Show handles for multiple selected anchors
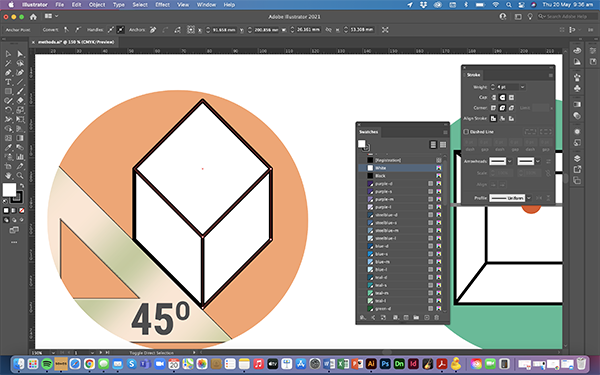Viewport: 600px width, 375px height. point(111,30)
